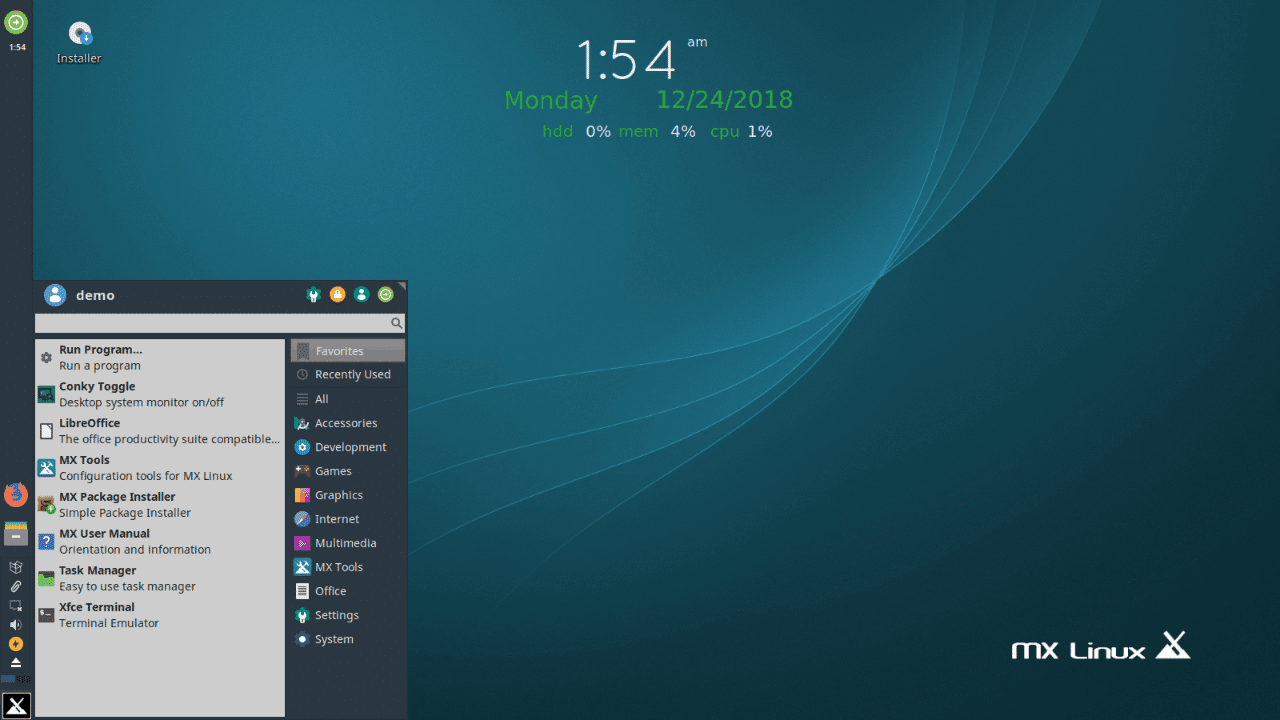This screenshot has height=720, width=1280.
Task: Open the Multimedia category
Action: click(x=348, y=543)
